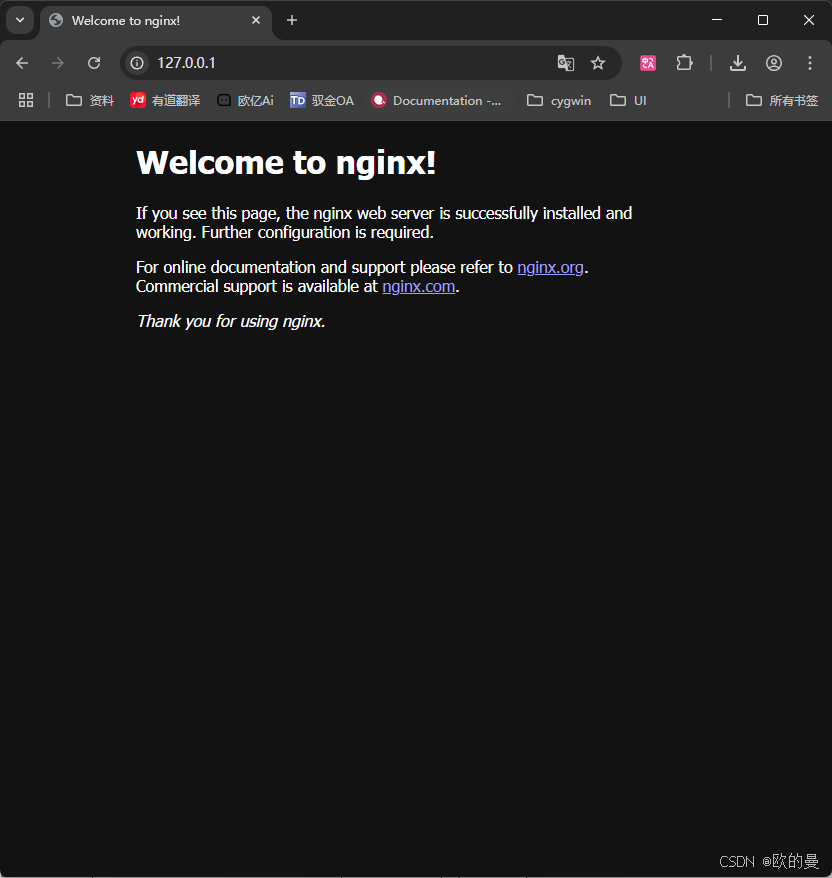Open the cygwin bookmarks folder
The image size is (832, 878).
[559, 101]
